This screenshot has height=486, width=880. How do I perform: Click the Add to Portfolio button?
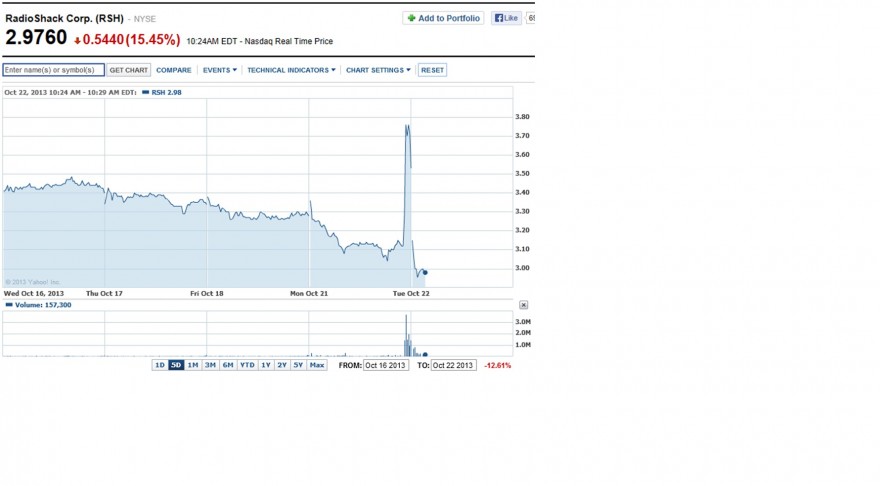(x=443, y=18)
